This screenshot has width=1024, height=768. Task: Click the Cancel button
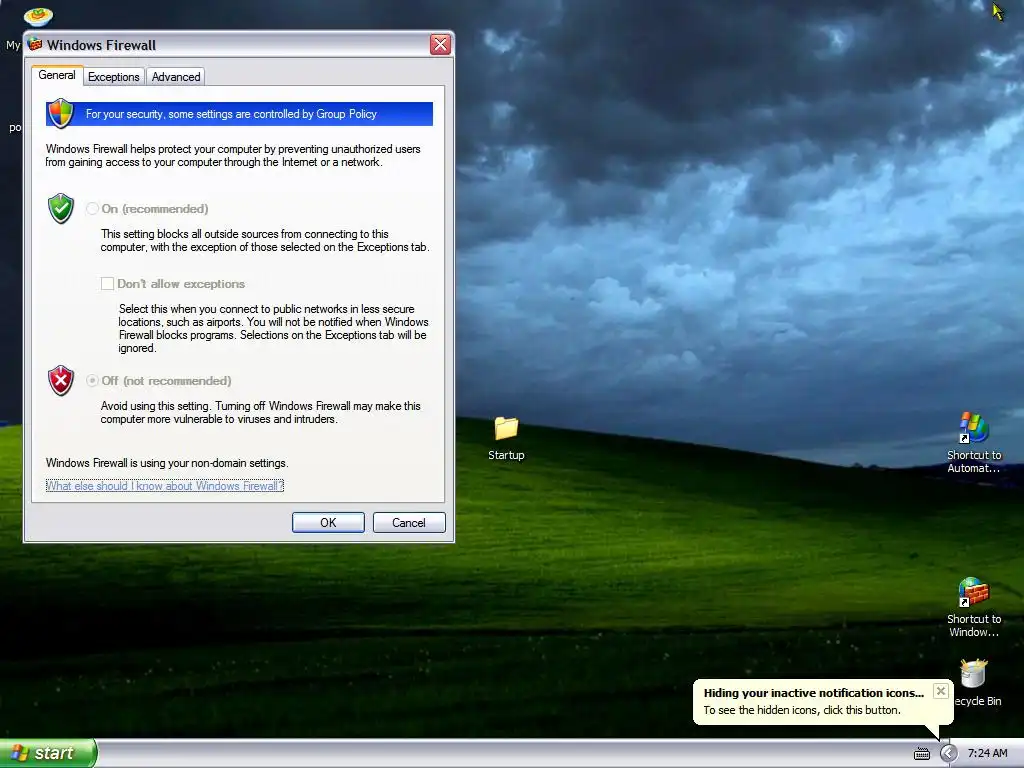click(409, 522)
